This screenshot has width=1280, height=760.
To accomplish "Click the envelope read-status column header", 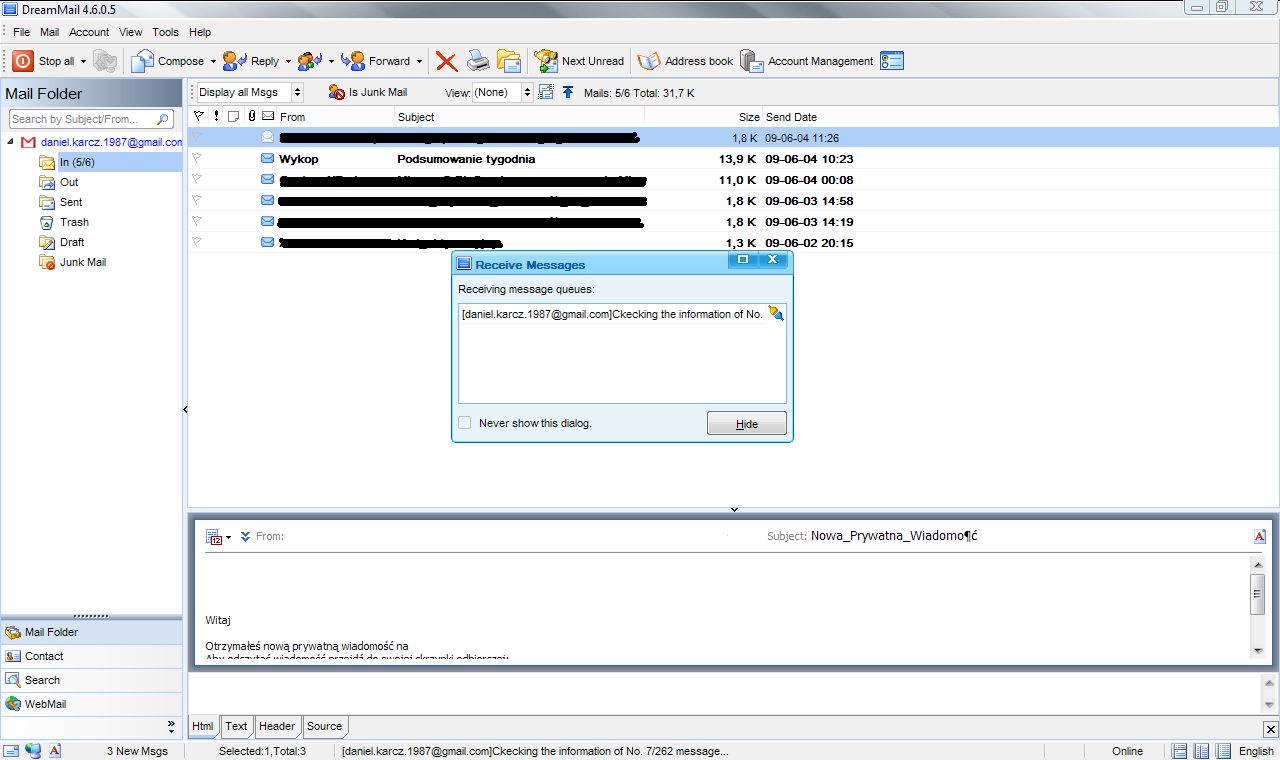I will tap(268, 116).
